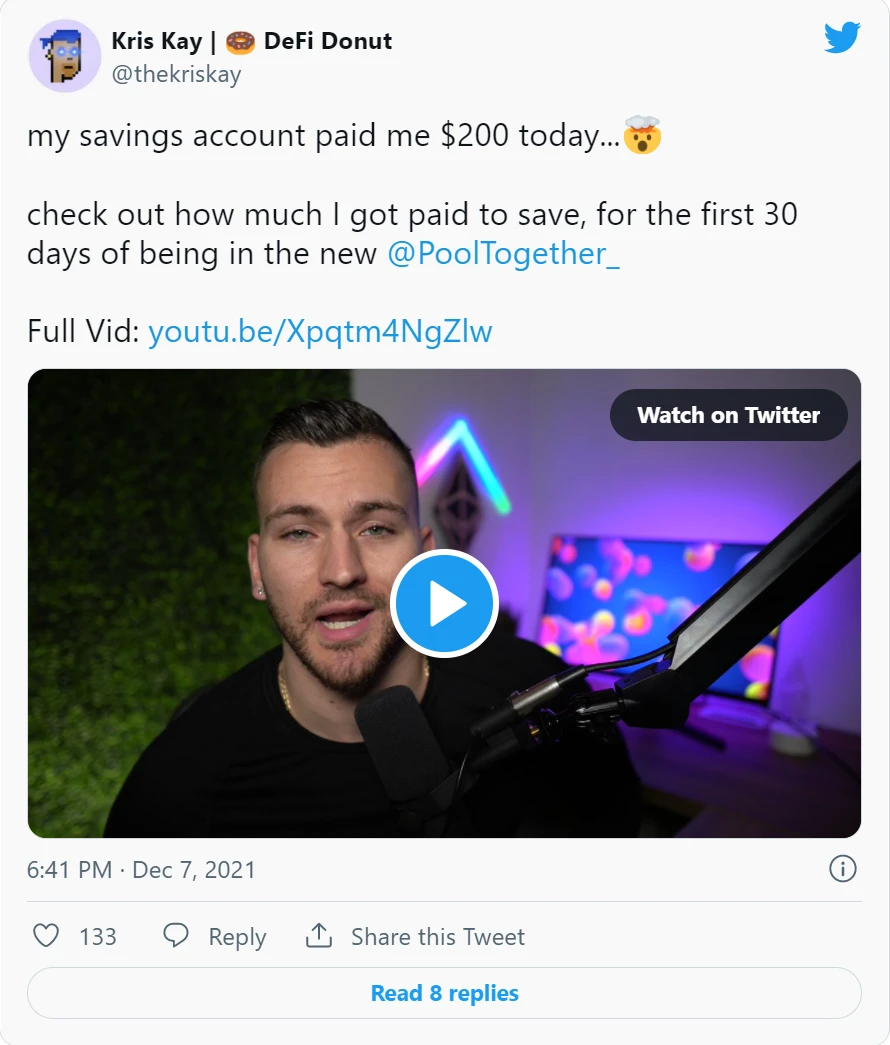Open the youtu.be/Xpqtm4NgZlw link
The width and height of the screenshot is (890, 1045).
click(320, 331)
